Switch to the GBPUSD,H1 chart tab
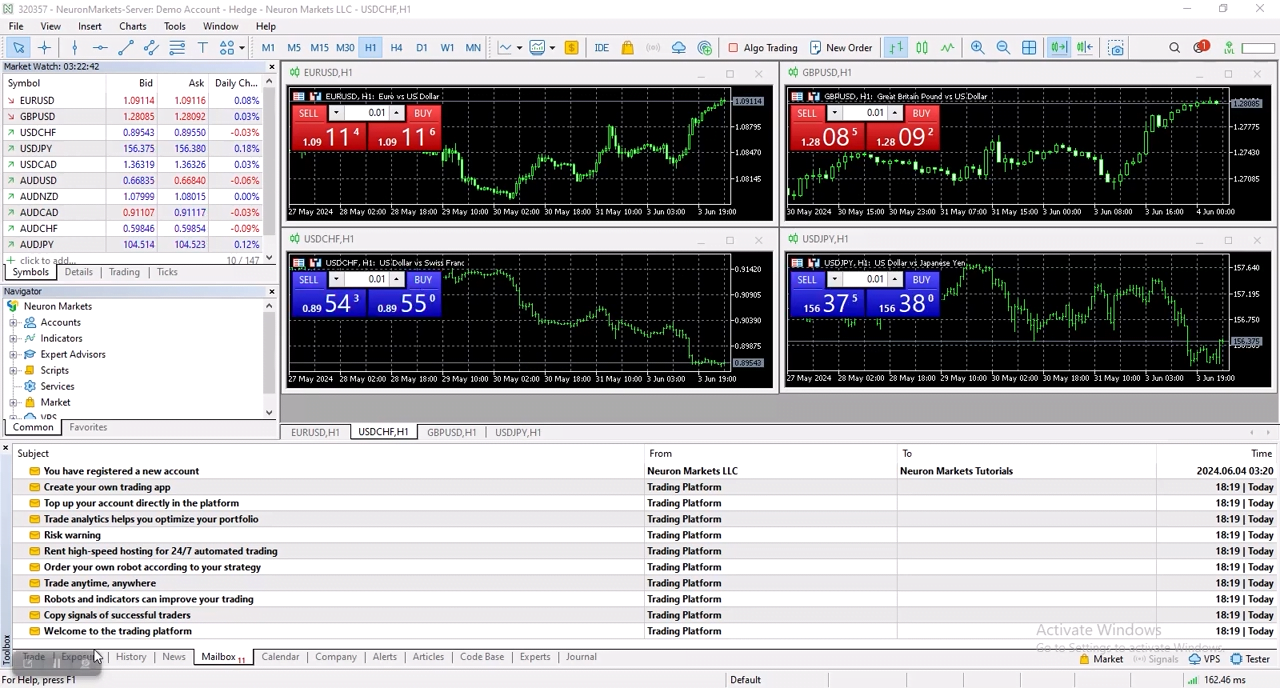Viewport: 1280px width, 688px height. tap(451, 432)
